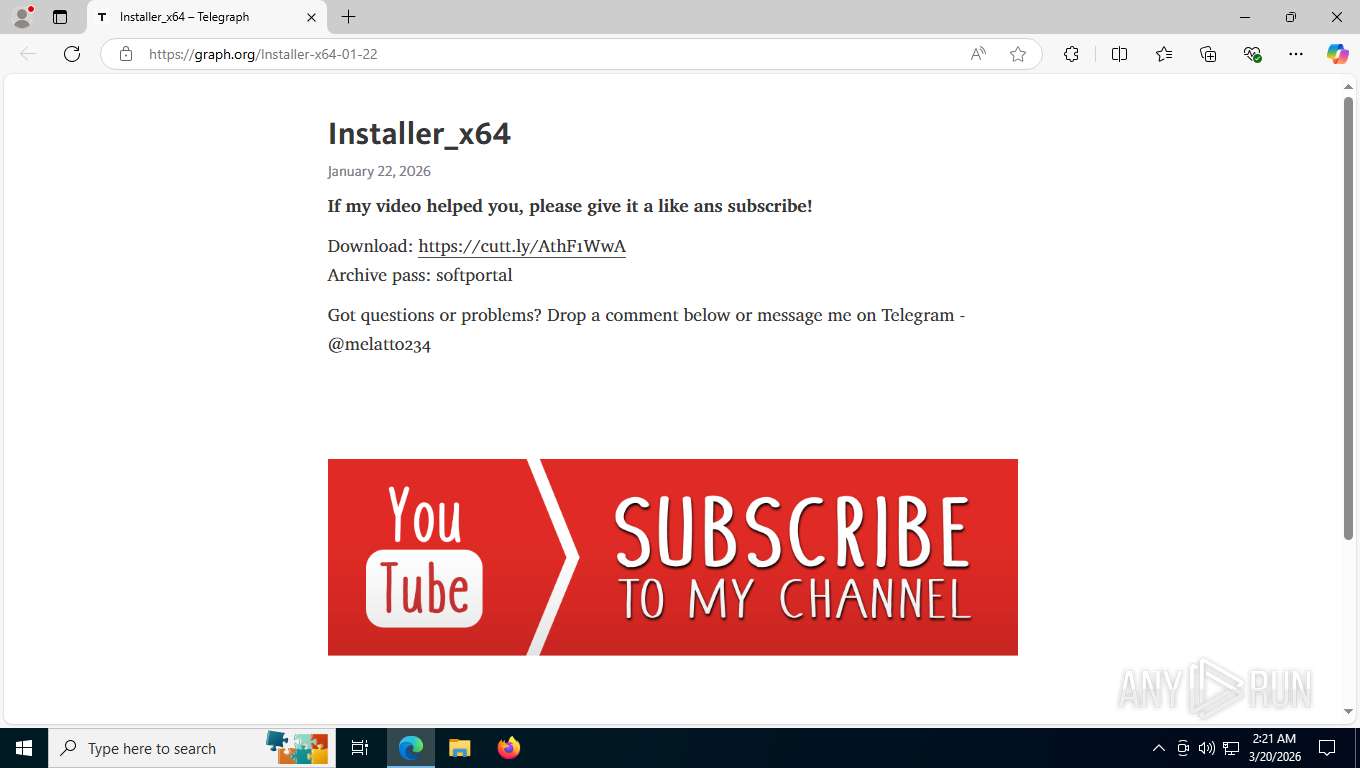The height and width of the screenshot is (768, 1360).
Task: Open Browser essentials heart icon
Action: point(1252,54)
